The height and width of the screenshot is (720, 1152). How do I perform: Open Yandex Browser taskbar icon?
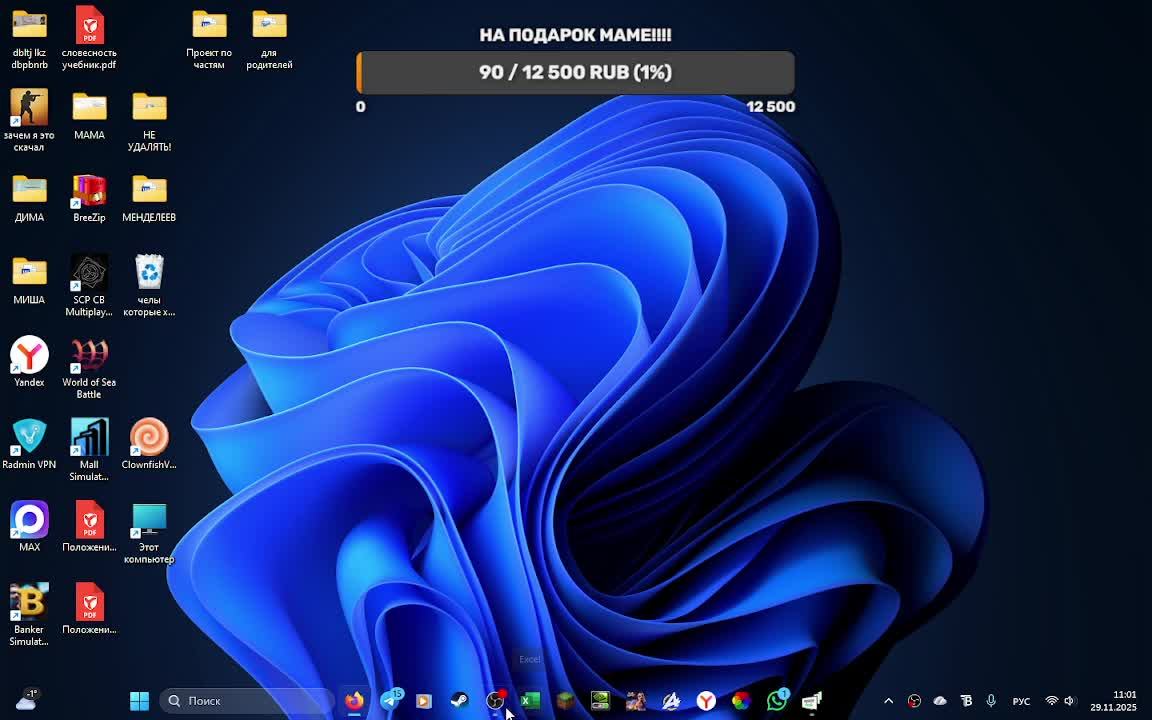click(706, 701)
